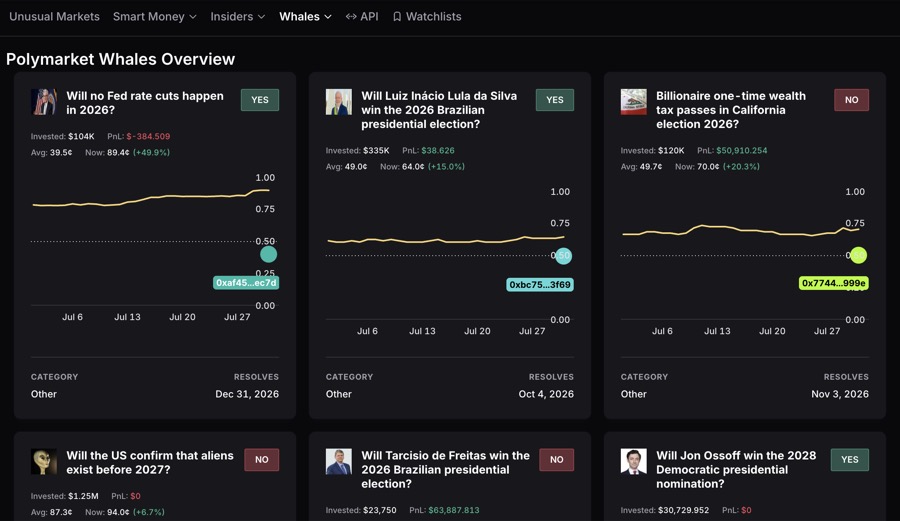Screen dimensions: 900x521
Task: Open the US aliens confirmation market title
Action: click(150, 462)
